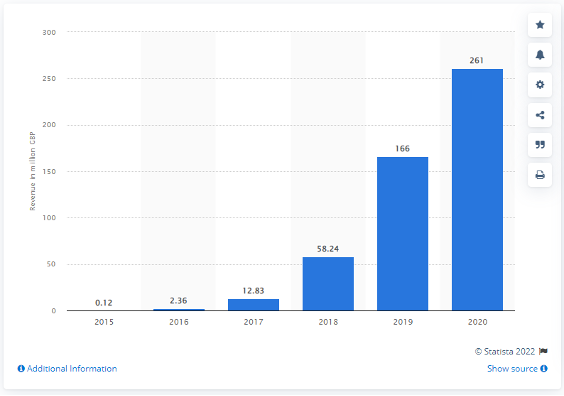This screenshot has width=564, height=396.
Task: Click the Revenue in million GBP axis title
Action: pyautogui.click(x=33, y=171)
